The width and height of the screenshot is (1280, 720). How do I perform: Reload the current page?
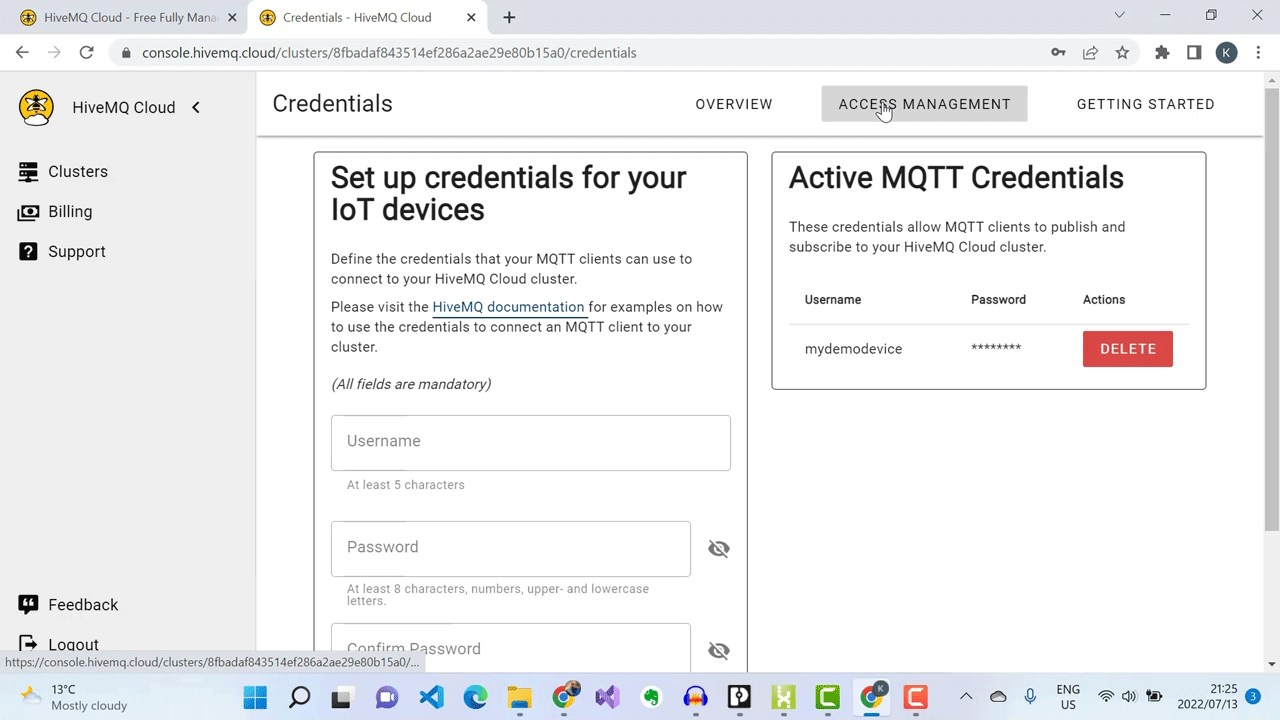pos(87,53)
